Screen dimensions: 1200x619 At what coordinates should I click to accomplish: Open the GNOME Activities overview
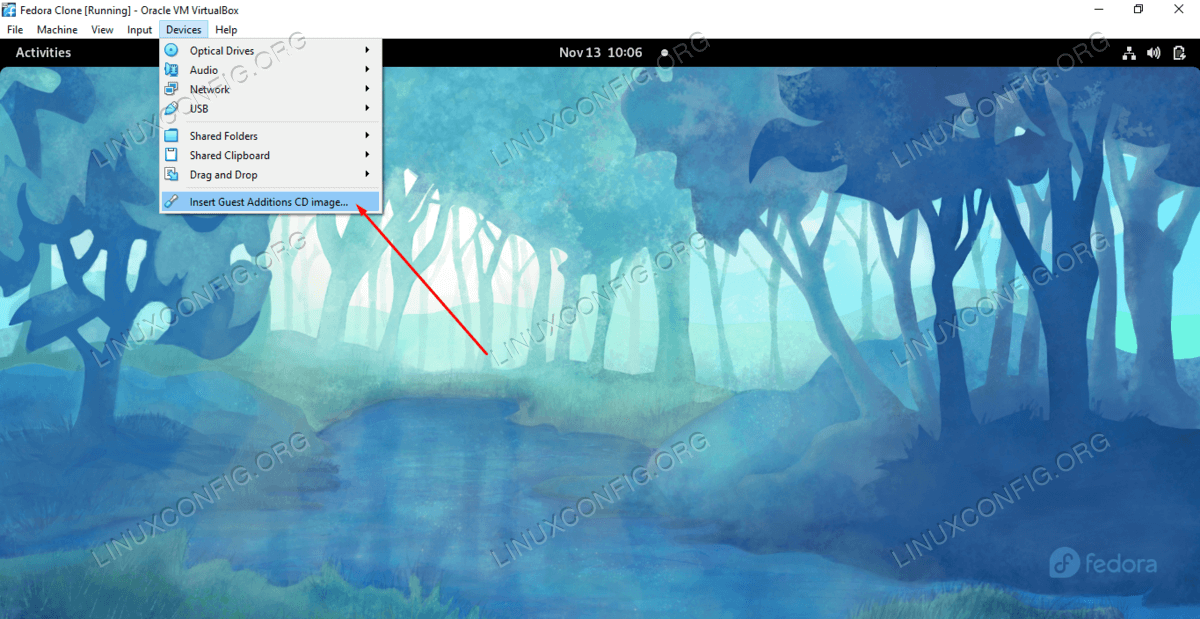pos(43,52)
